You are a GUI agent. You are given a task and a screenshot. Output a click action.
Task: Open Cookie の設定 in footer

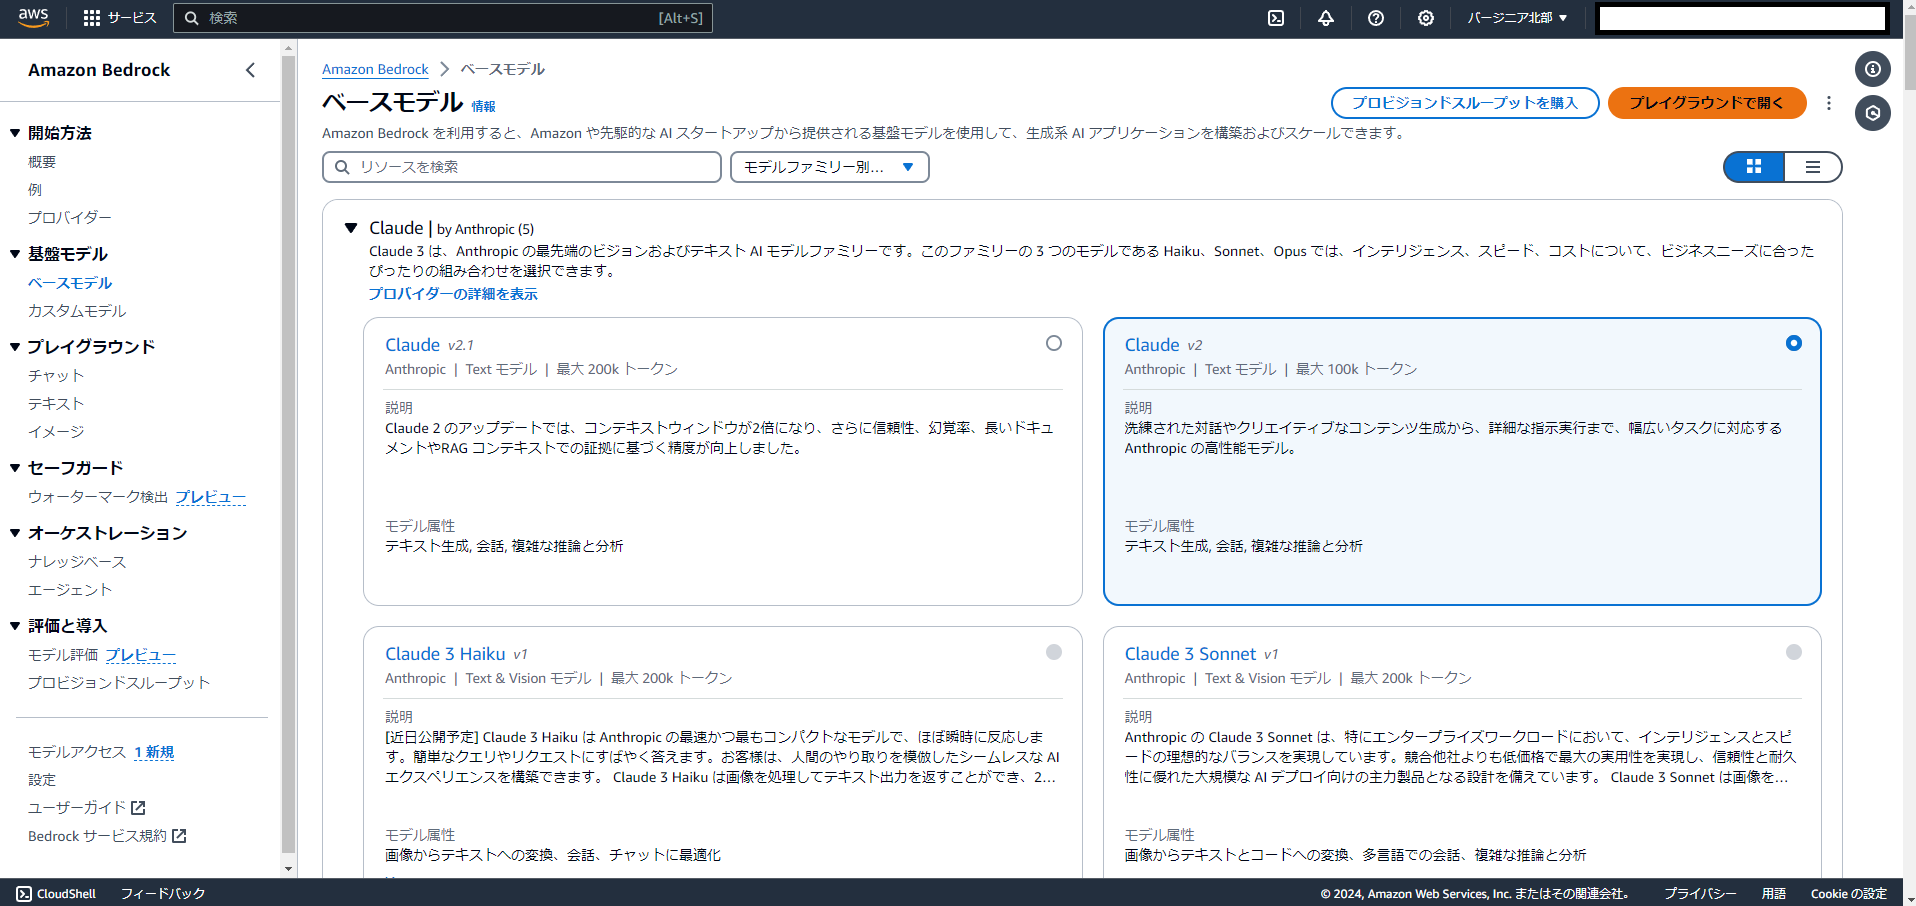(x=1848, y=894)
